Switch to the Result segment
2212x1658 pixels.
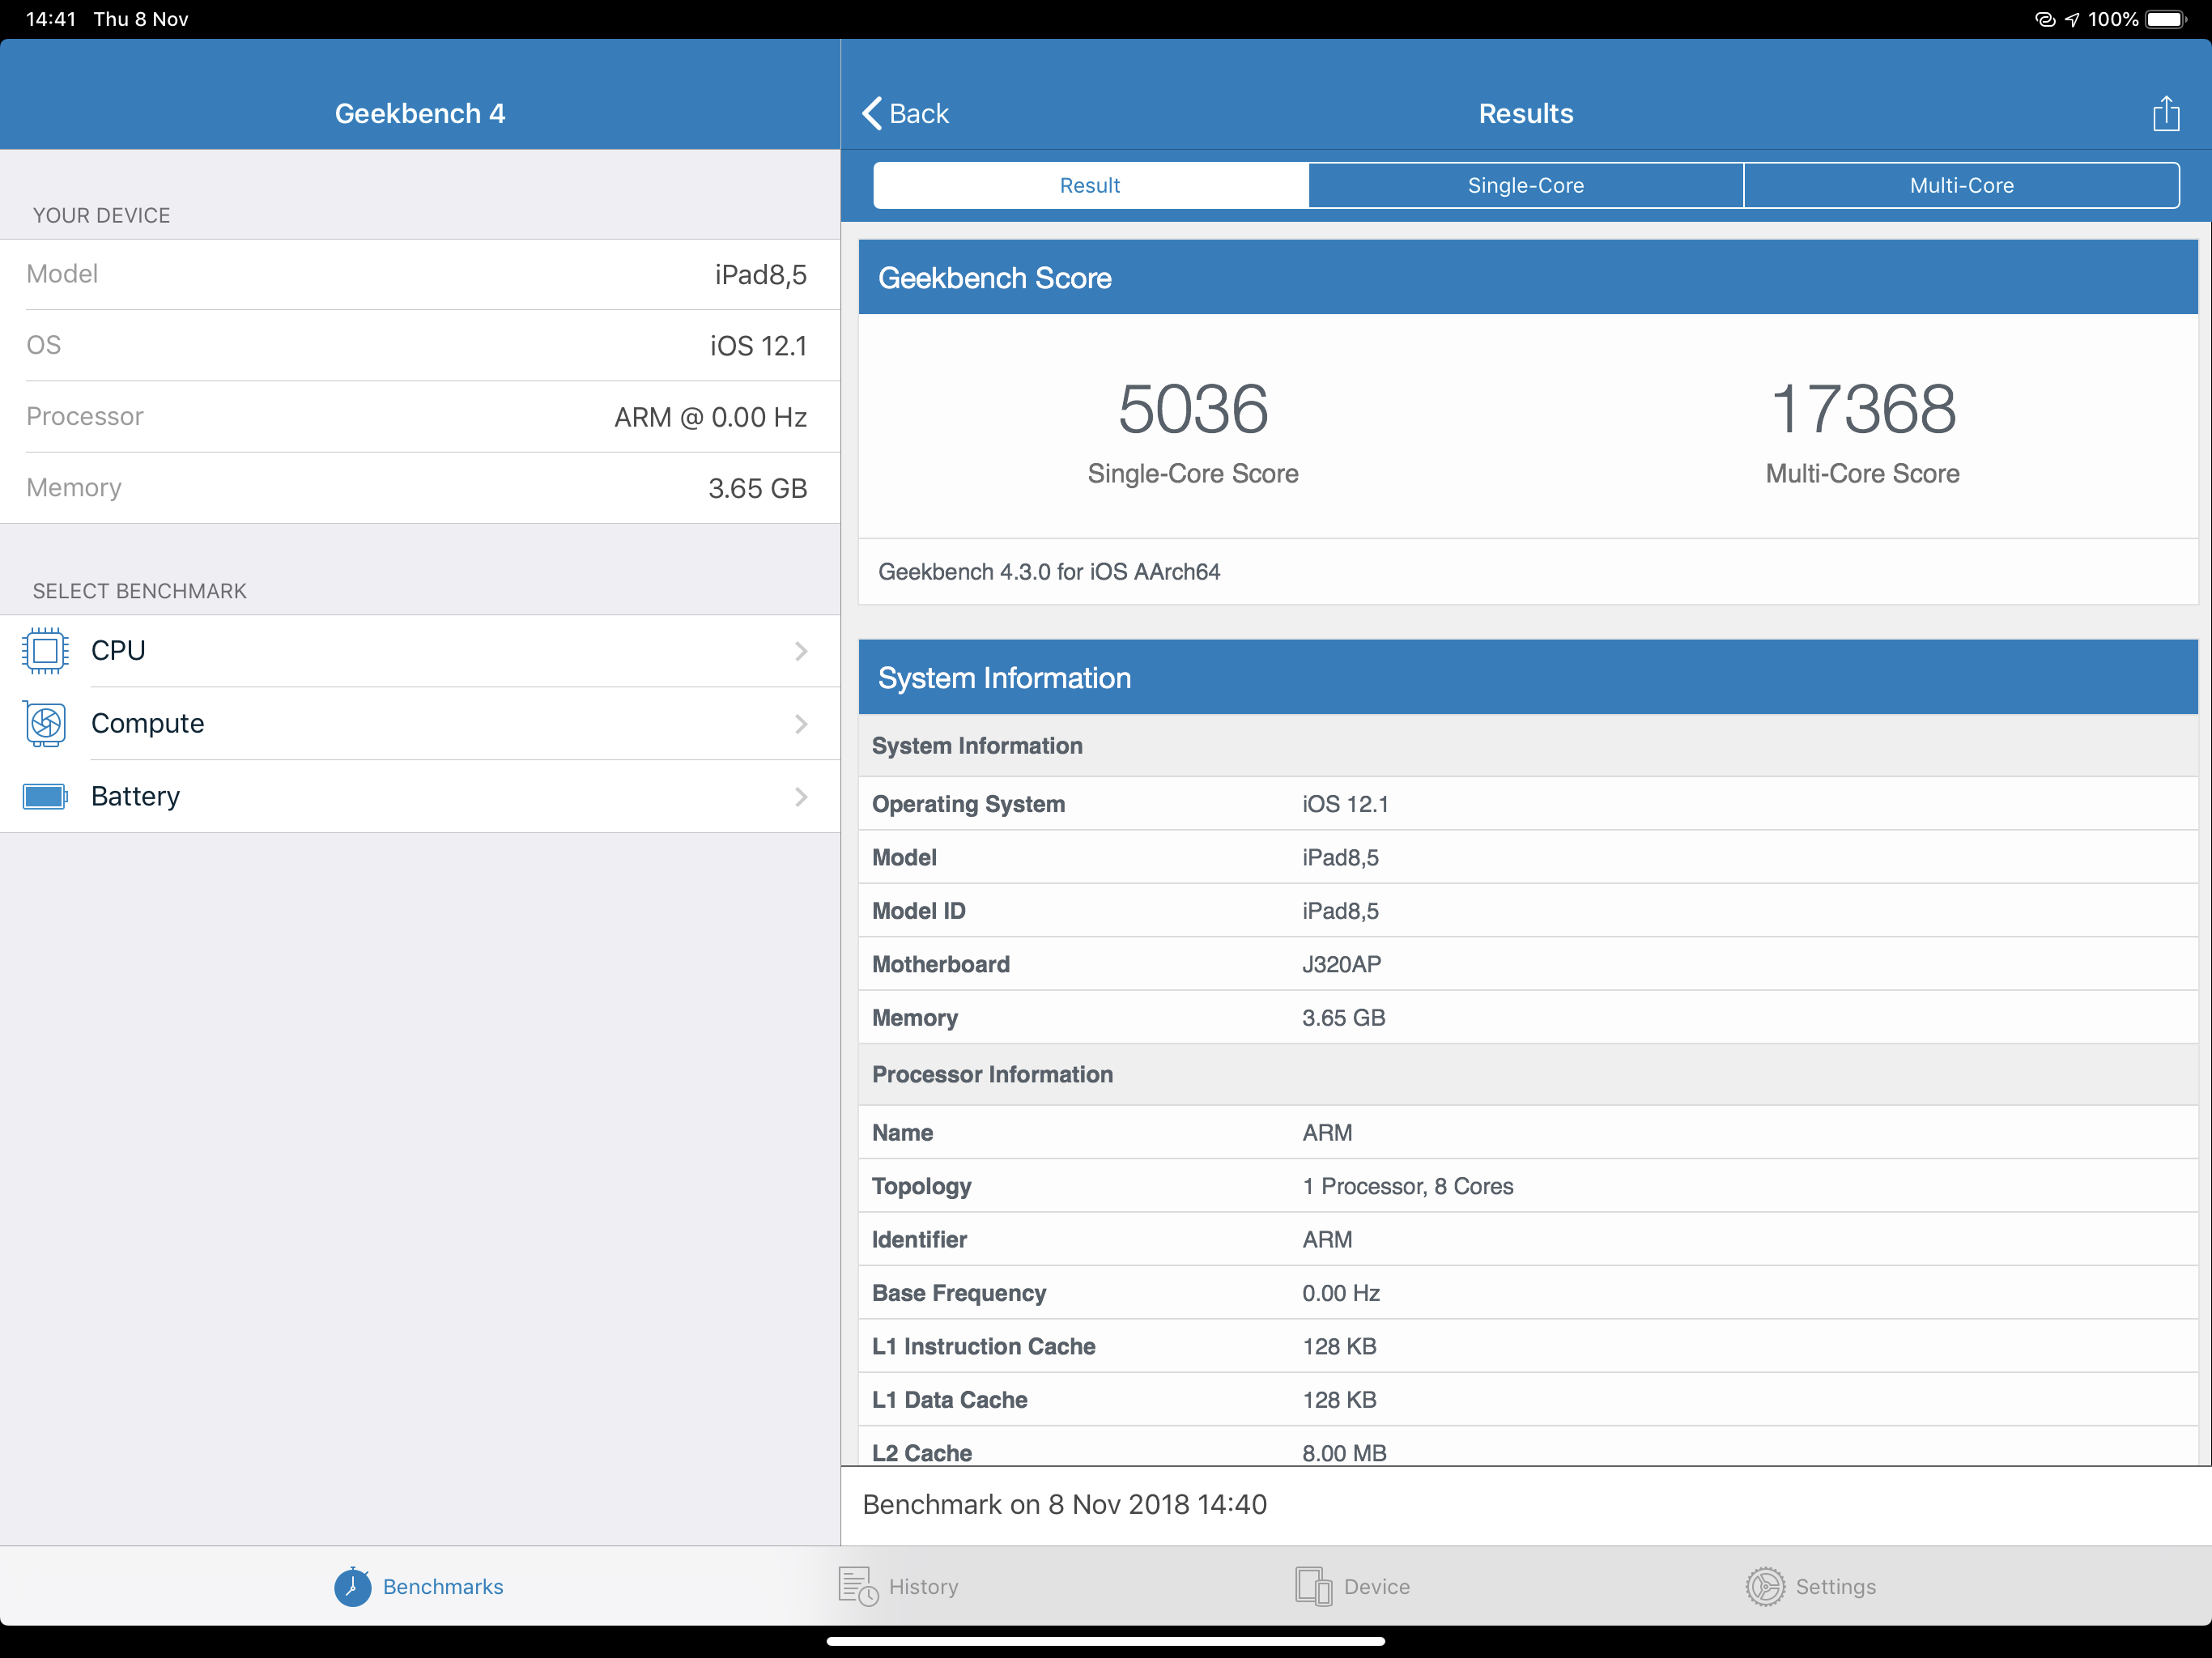click(x=1090, y=185)
